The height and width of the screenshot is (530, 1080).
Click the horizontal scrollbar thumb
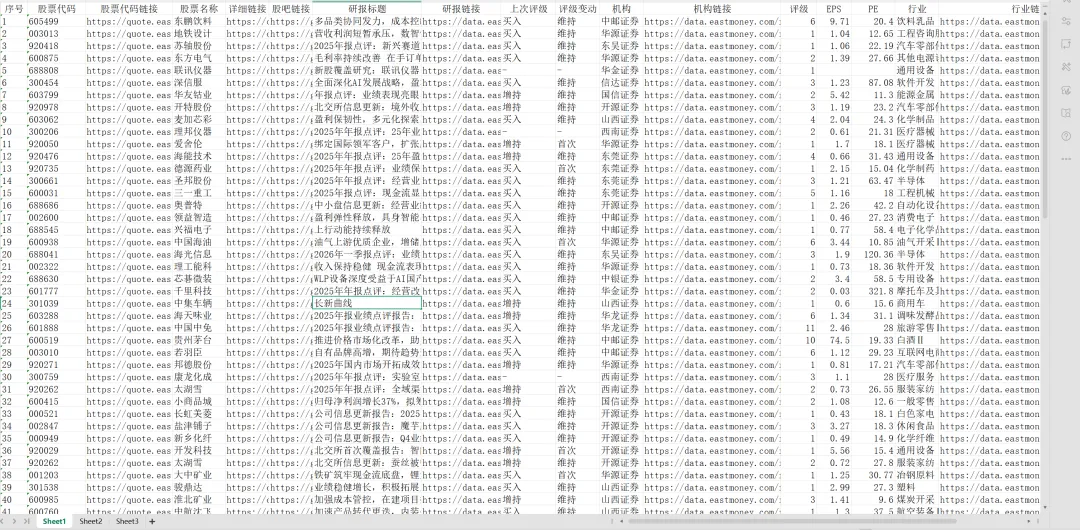791,522
